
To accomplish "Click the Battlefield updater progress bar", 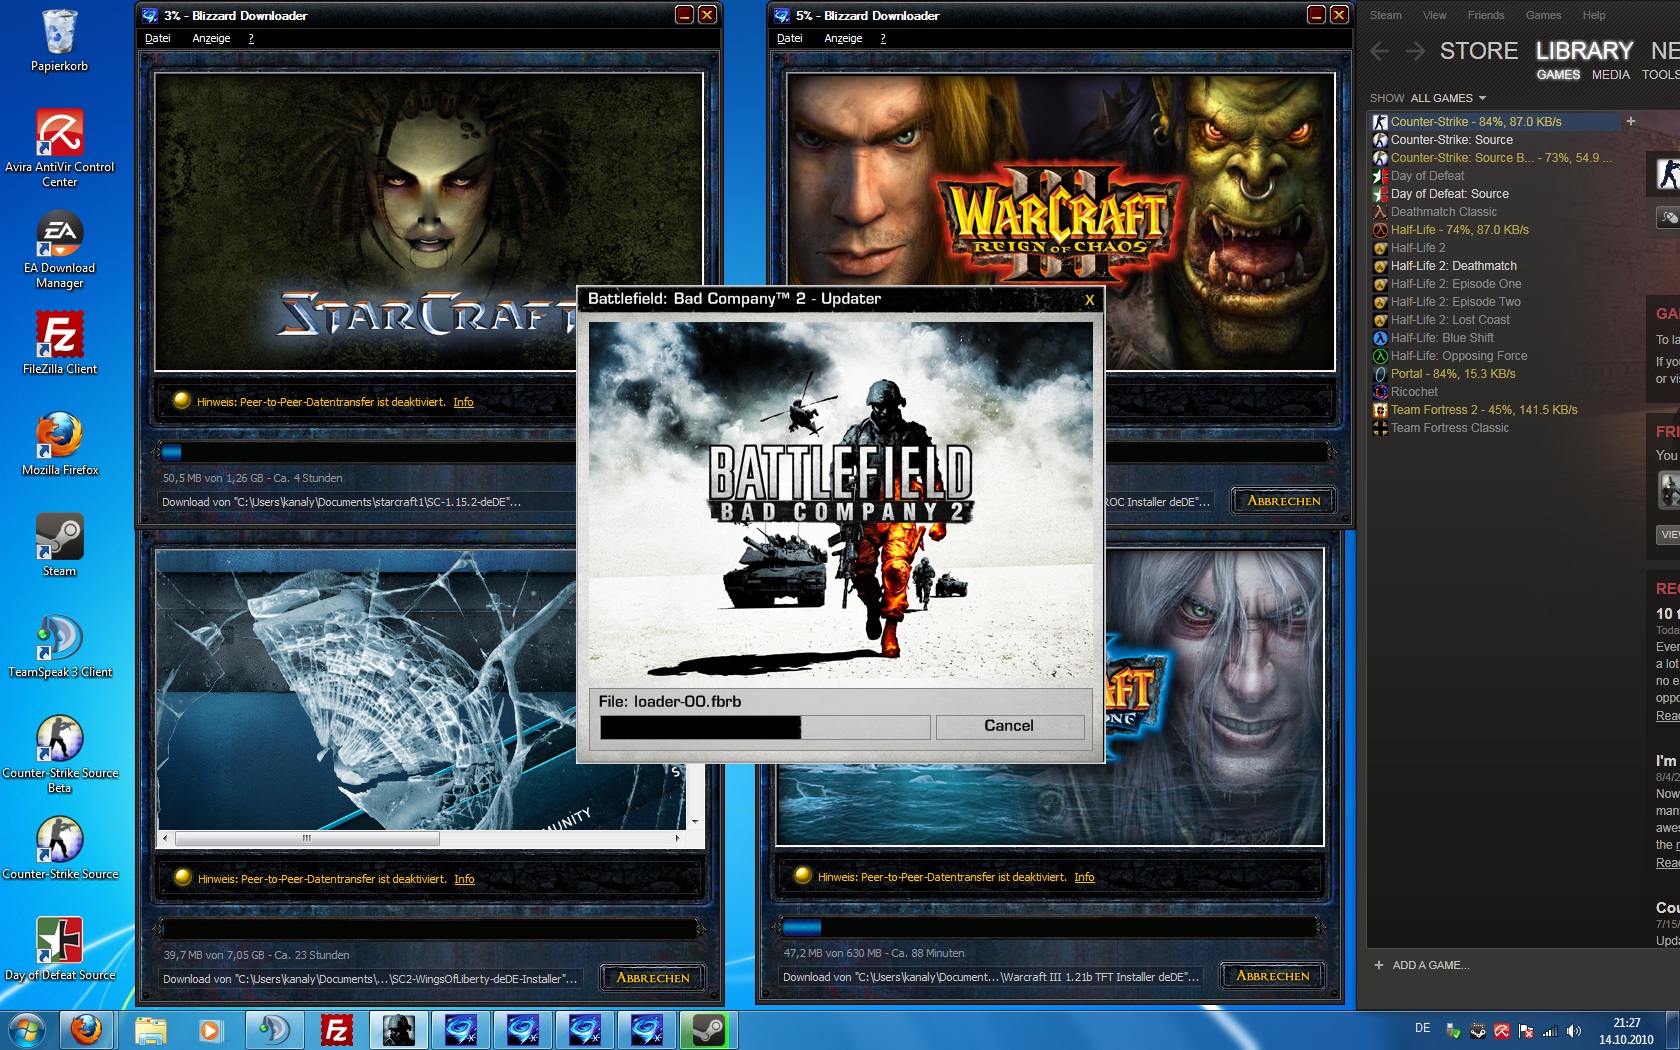I will click(765, 727).
